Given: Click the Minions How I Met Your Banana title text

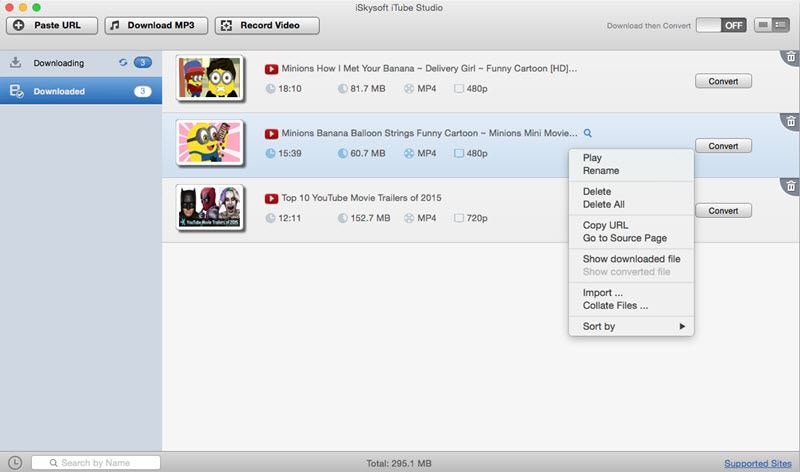Looking at the screenshot, I should (429, 68).
